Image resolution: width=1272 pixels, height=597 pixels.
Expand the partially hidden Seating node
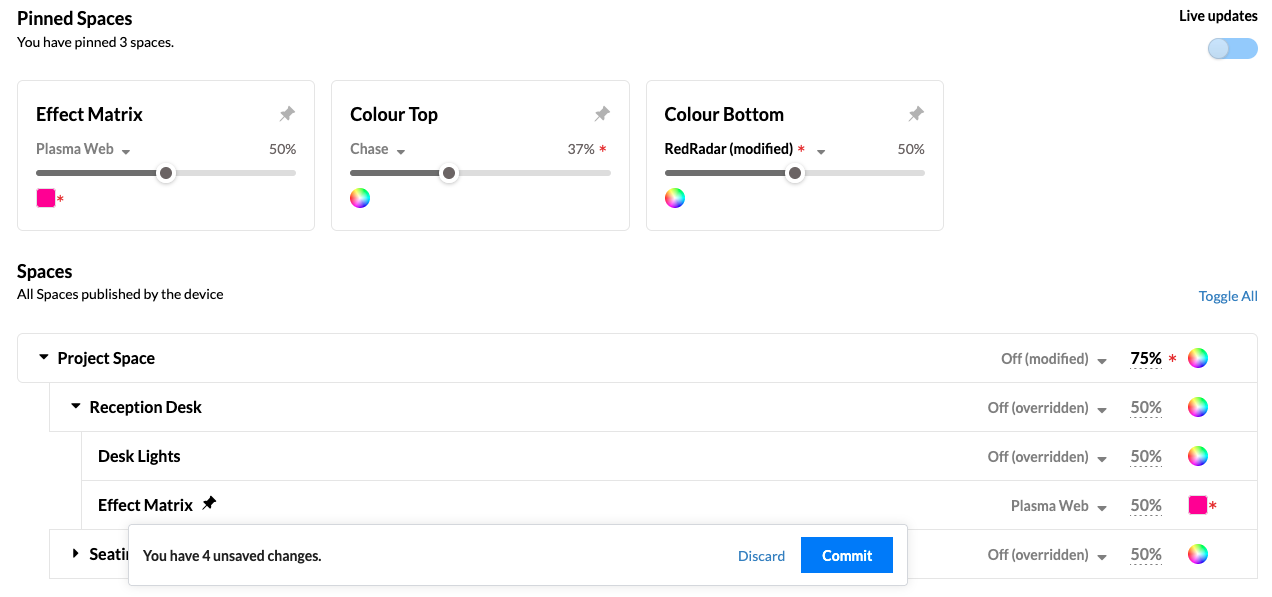click(x=76, y=553)
